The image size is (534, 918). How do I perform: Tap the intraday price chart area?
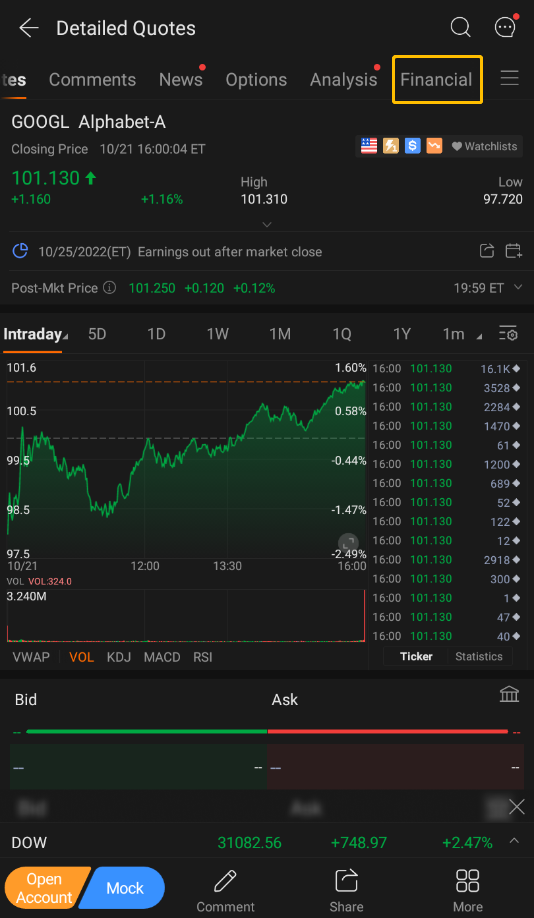186,459
